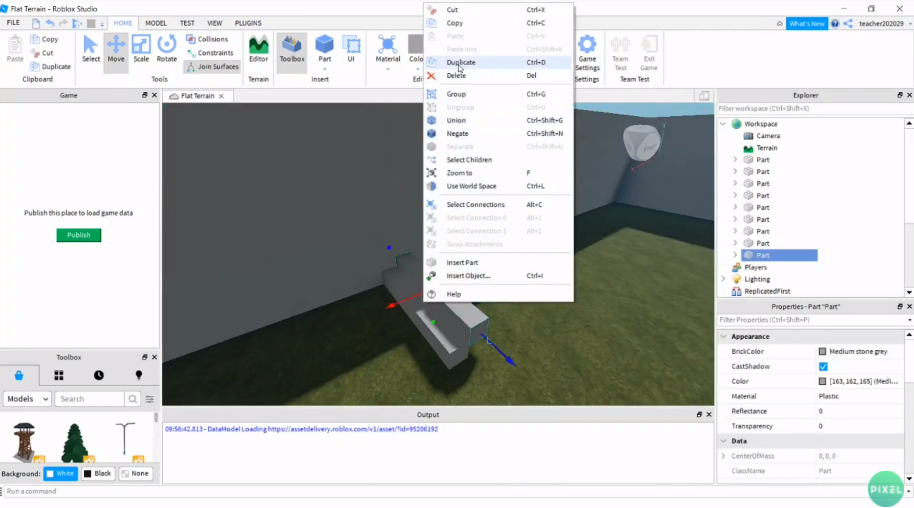Open the Material dropdown arrow
914x508 pixels.
[388, 69]
